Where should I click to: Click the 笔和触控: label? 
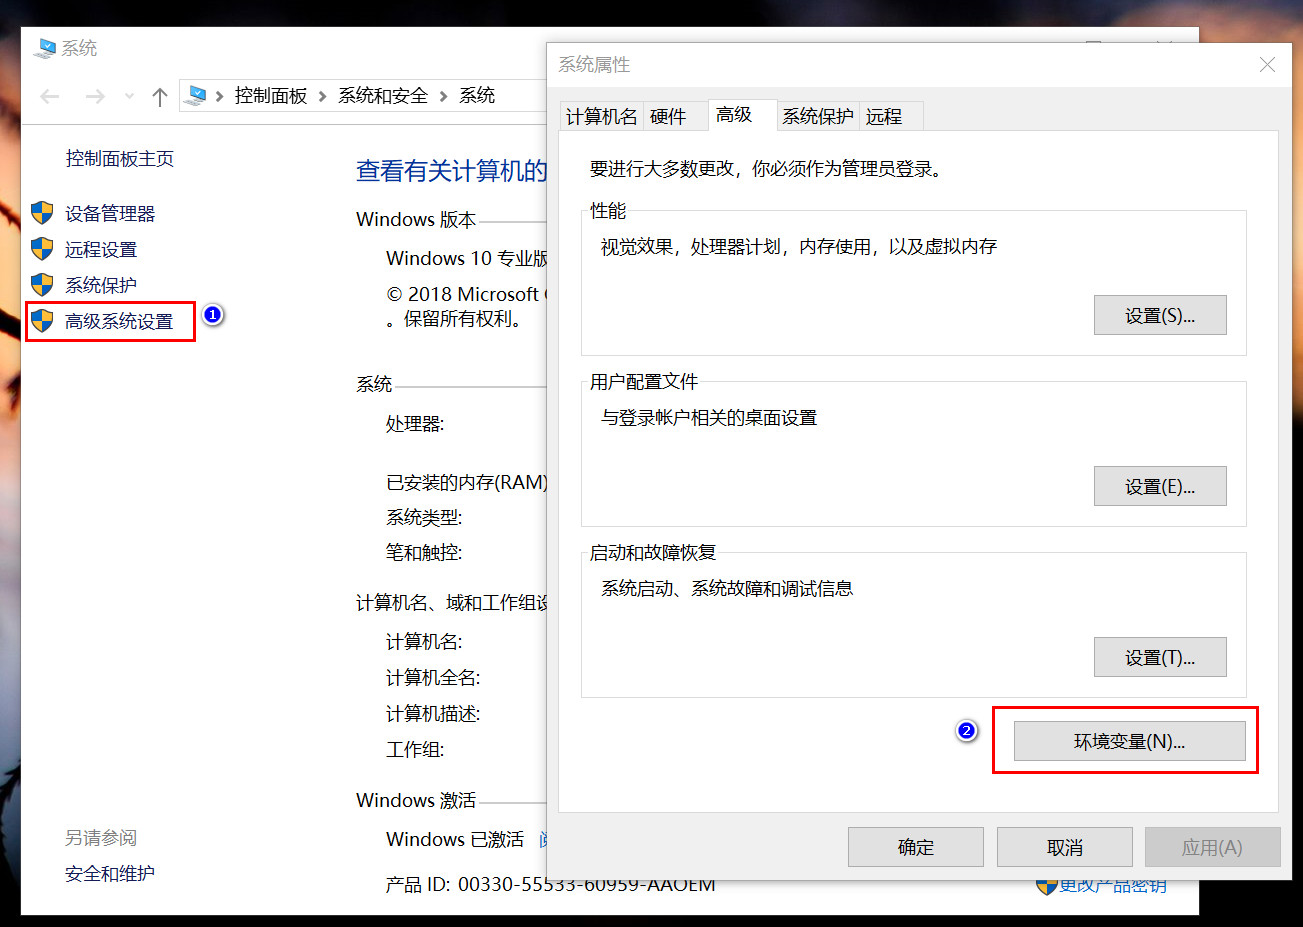coord(424,552)
